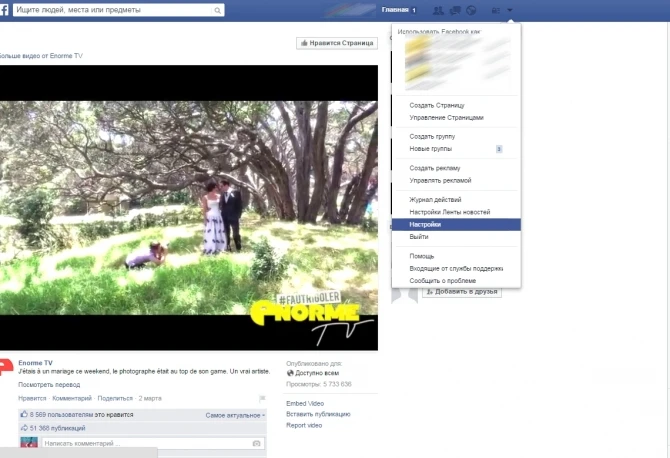
Task: Select Сообщить о проблеме menu item
Action: (x=442, y=281)
